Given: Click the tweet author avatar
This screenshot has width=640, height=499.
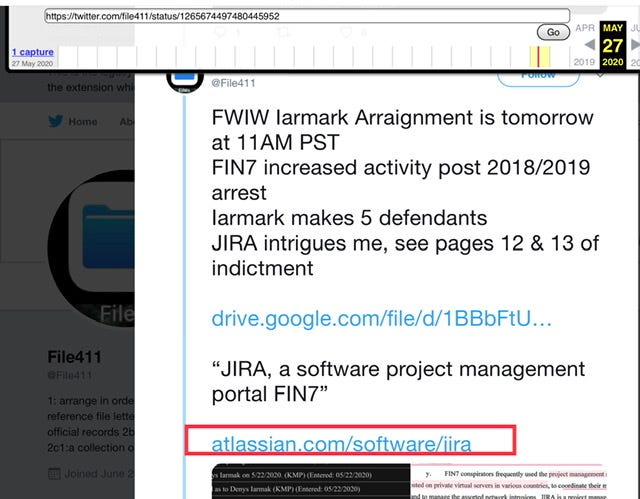Looking at the screenshot, I should [185, 81].
